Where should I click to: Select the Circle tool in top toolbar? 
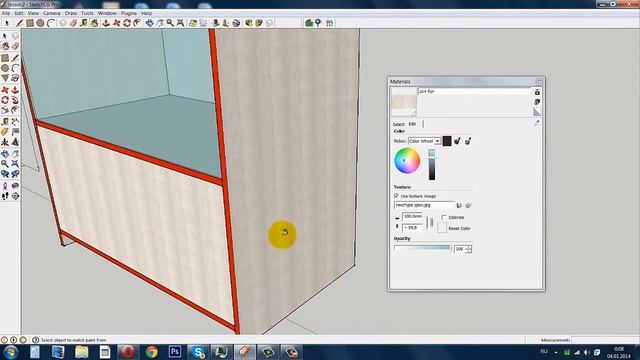point(40,23)
